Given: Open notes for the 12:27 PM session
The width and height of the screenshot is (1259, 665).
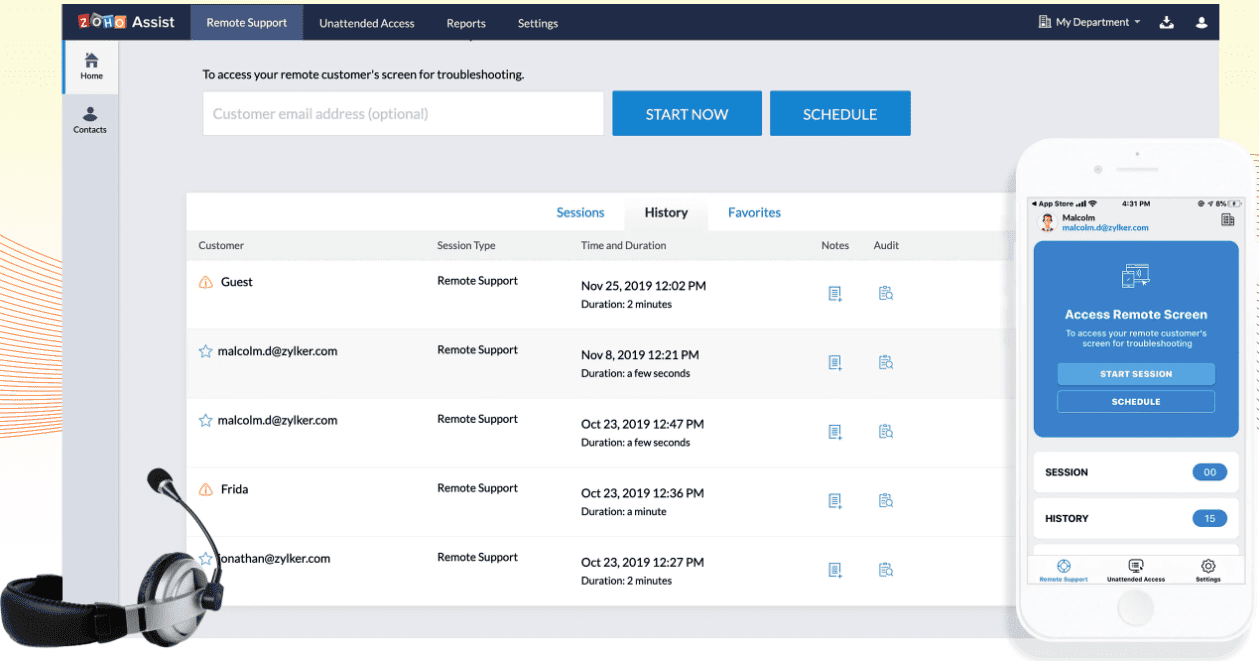Looking at the screenshot, I should point(835,569).
